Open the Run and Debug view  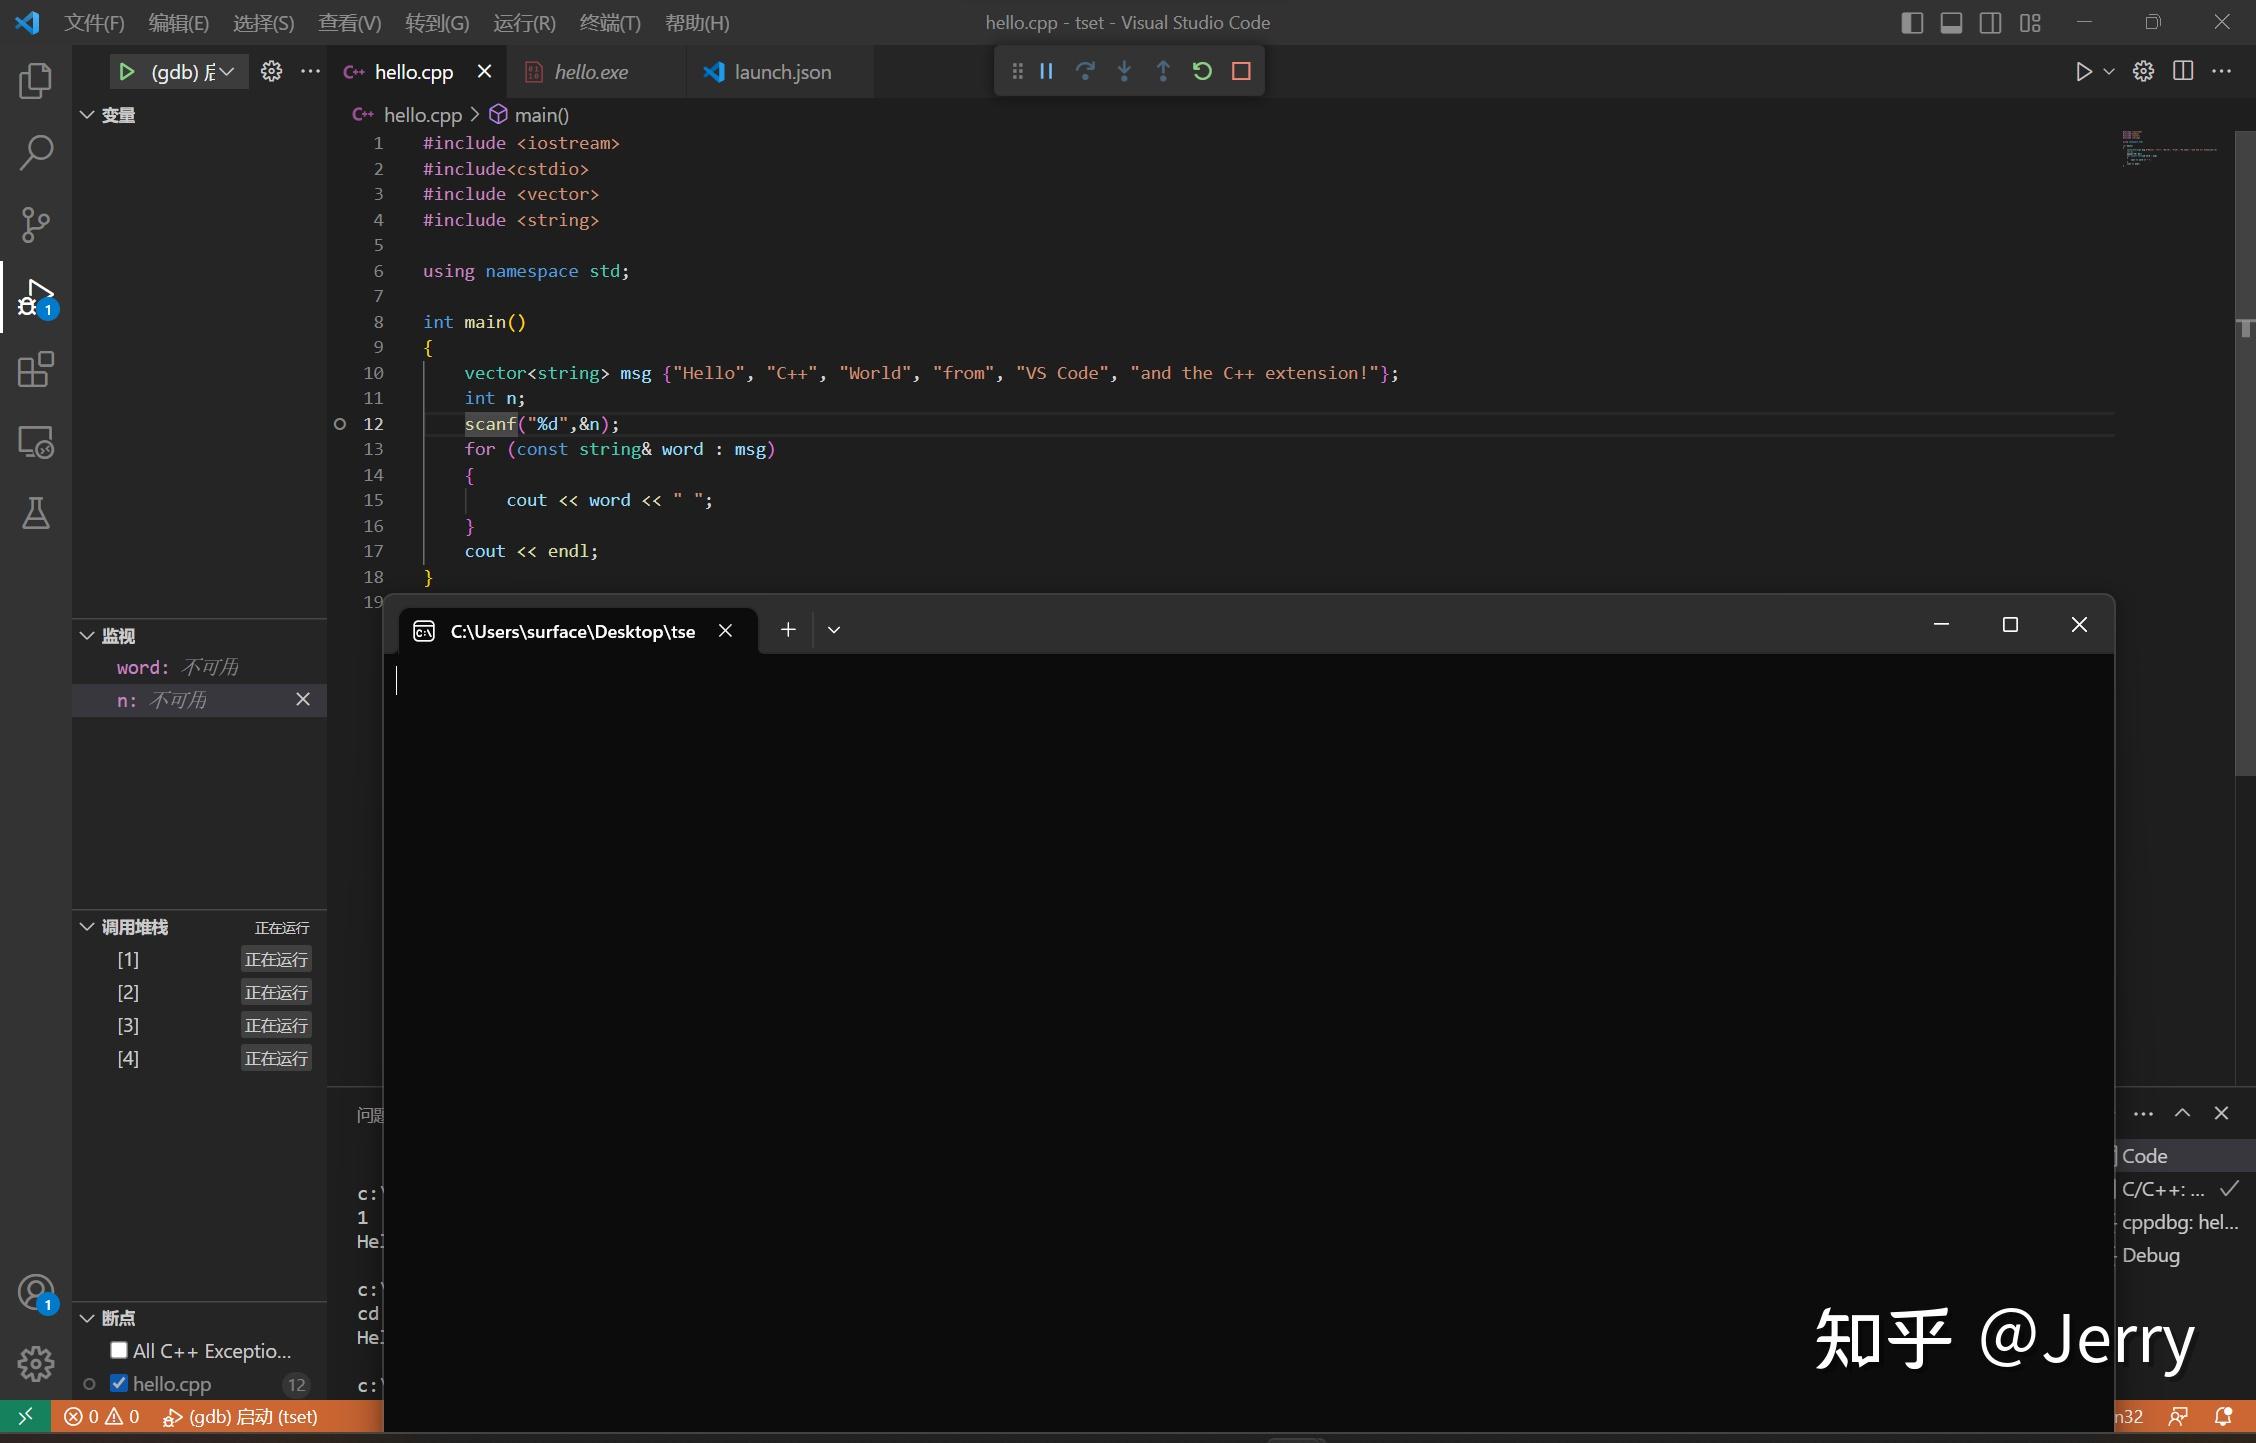tap(36, 297)
